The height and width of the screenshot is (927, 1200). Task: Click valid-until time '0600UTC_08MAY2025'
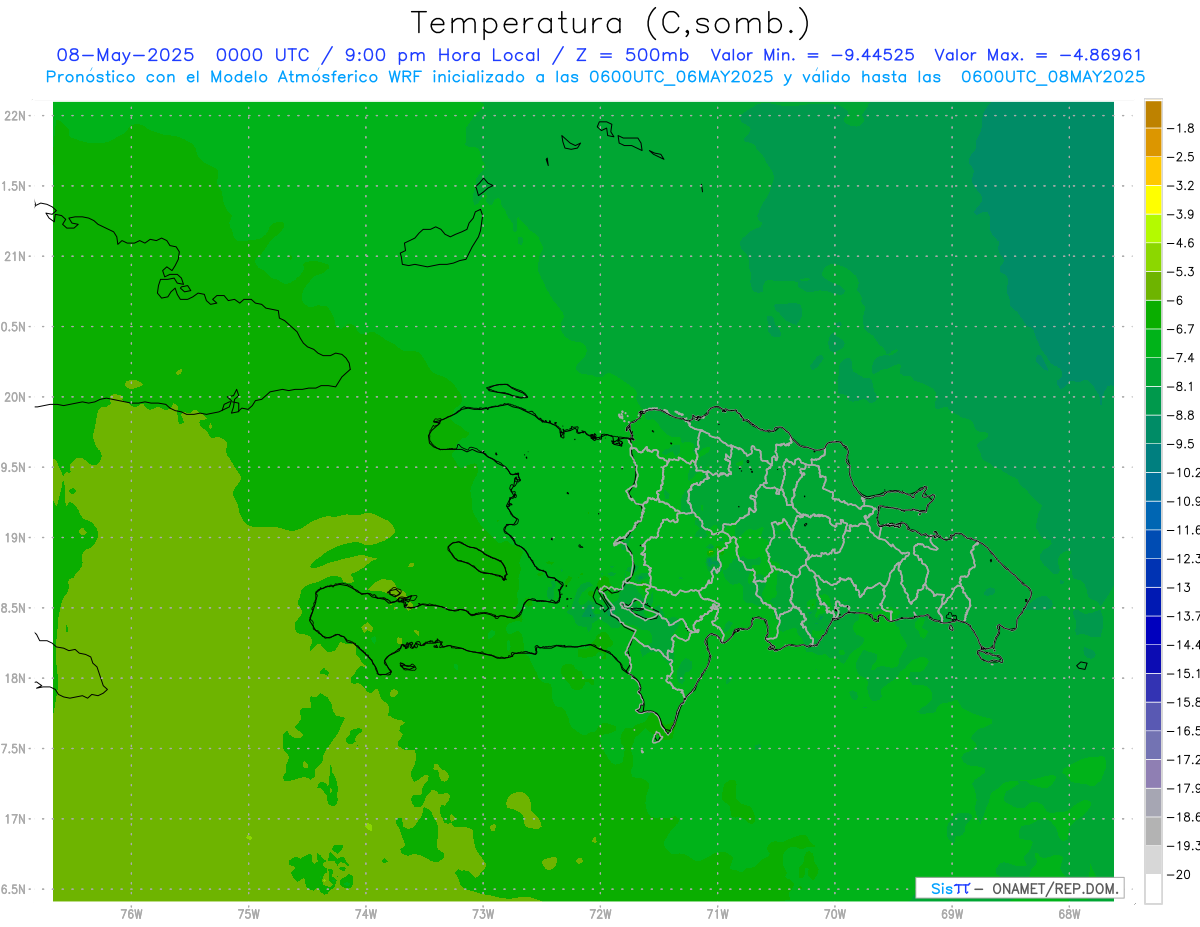(1052, 76)
